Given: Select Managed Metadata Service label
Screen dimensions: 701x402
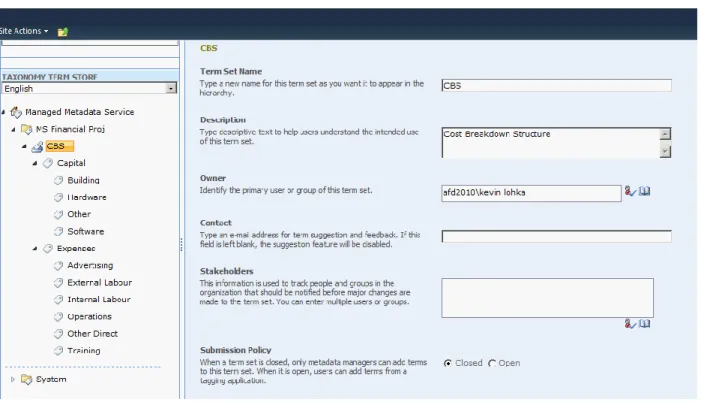Looking at the screenshot, I should tap(80, 112).
